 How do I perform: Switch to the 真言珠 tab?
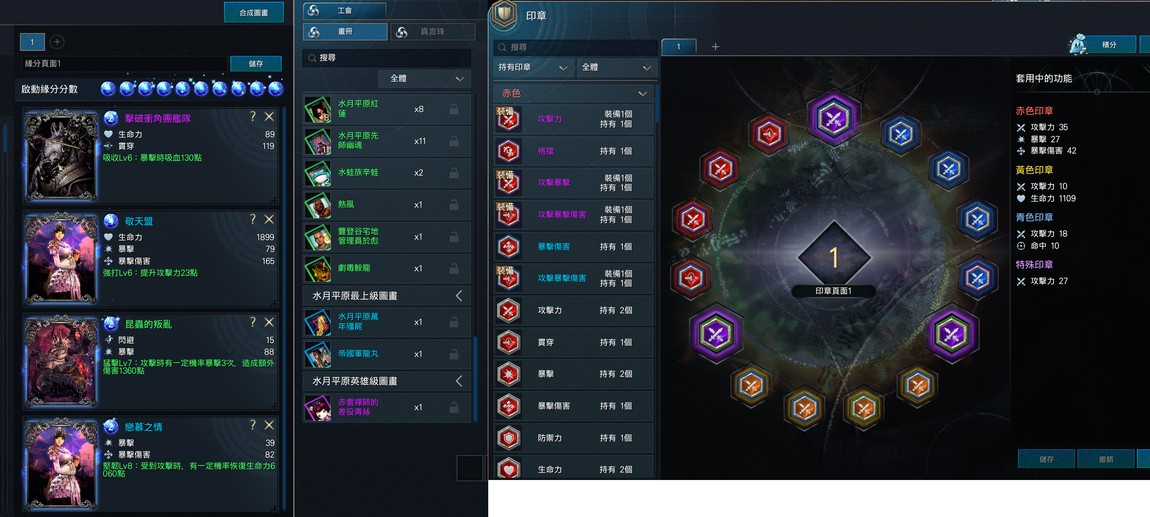433,32
